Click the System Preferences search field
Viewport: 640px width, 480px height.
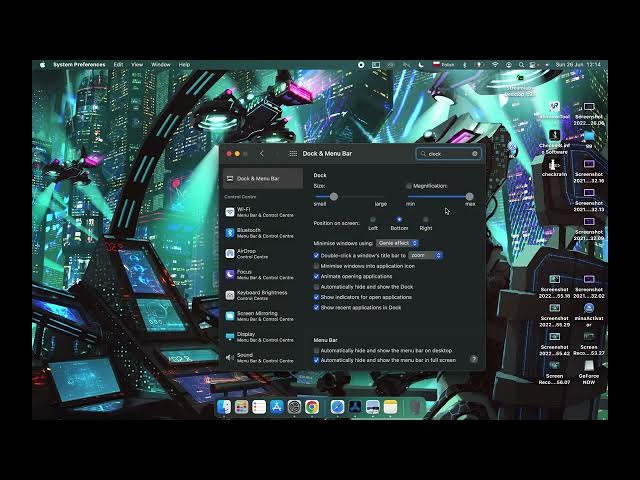click(448, 154)
